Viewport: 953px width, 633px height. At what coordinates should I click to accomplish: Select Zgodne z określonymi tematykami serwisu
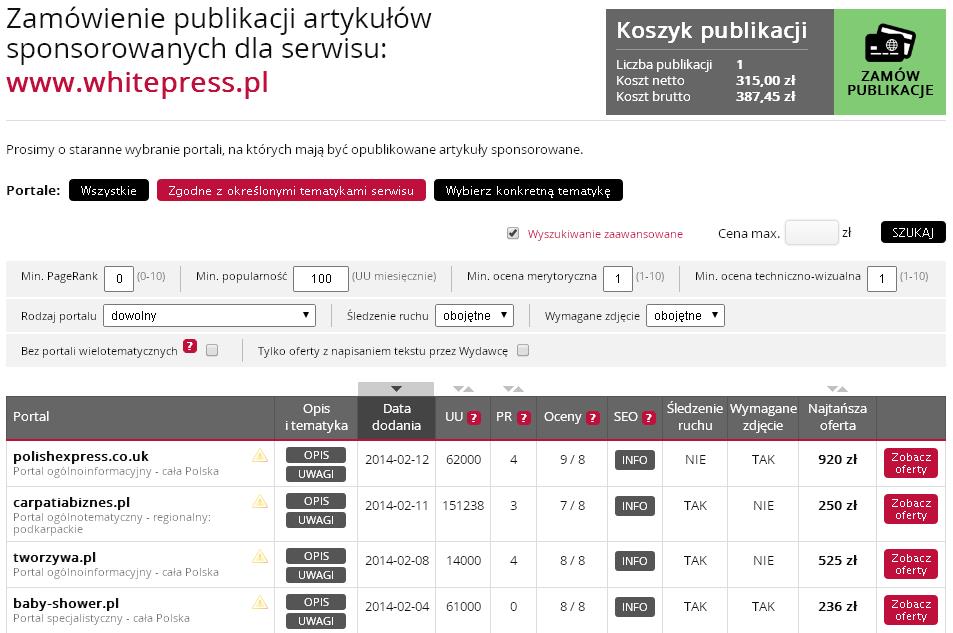291,190
